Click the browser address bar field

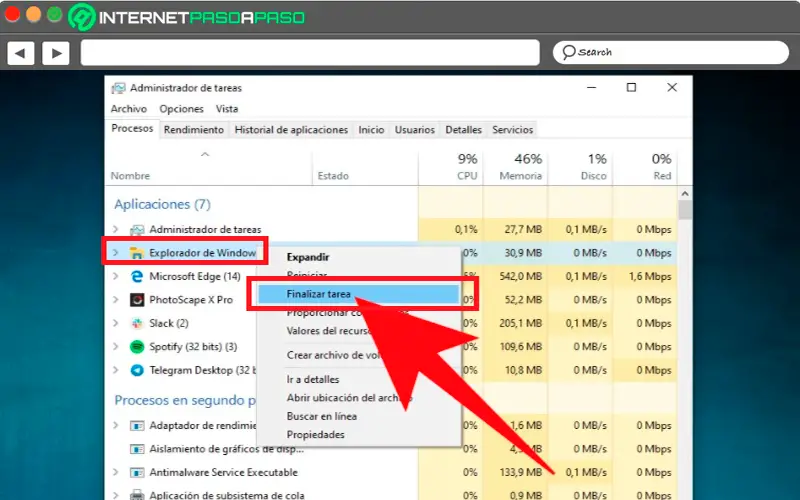pos(310,53)
